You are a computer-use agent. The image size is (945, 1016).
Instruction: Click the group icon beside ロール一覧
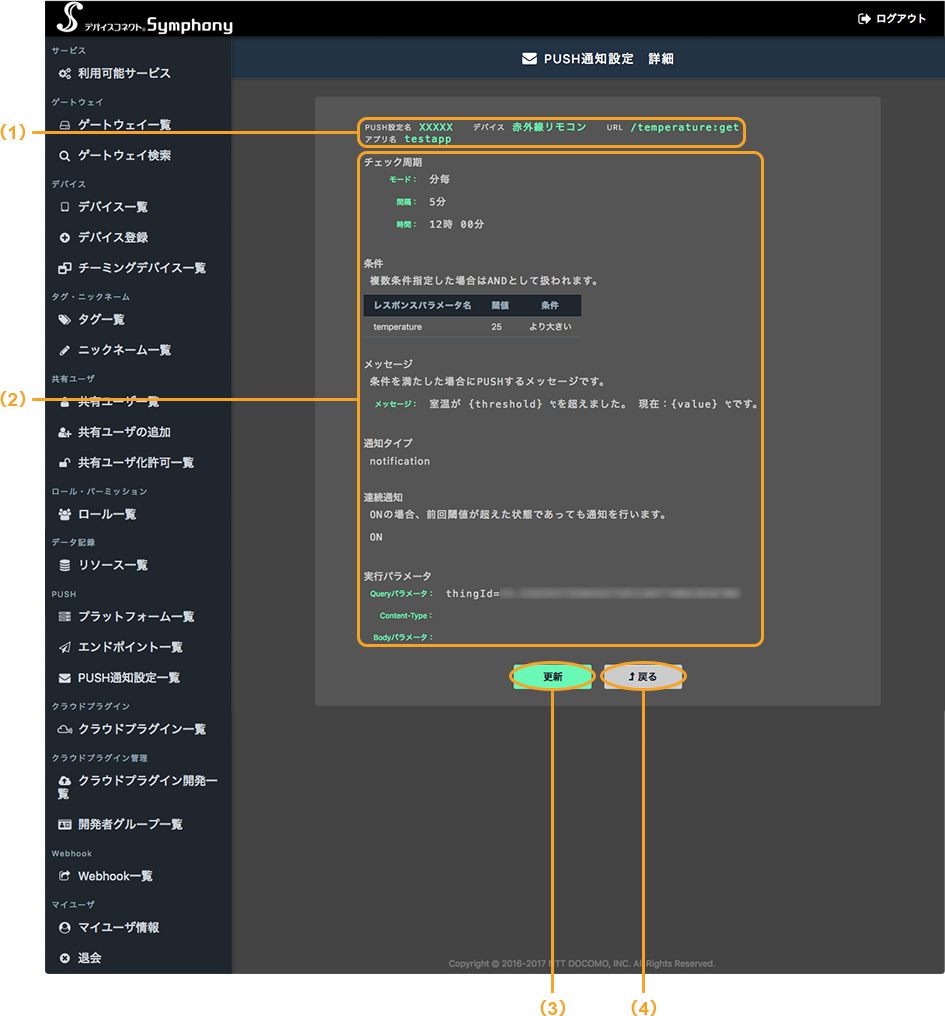[x=65, y=514]
